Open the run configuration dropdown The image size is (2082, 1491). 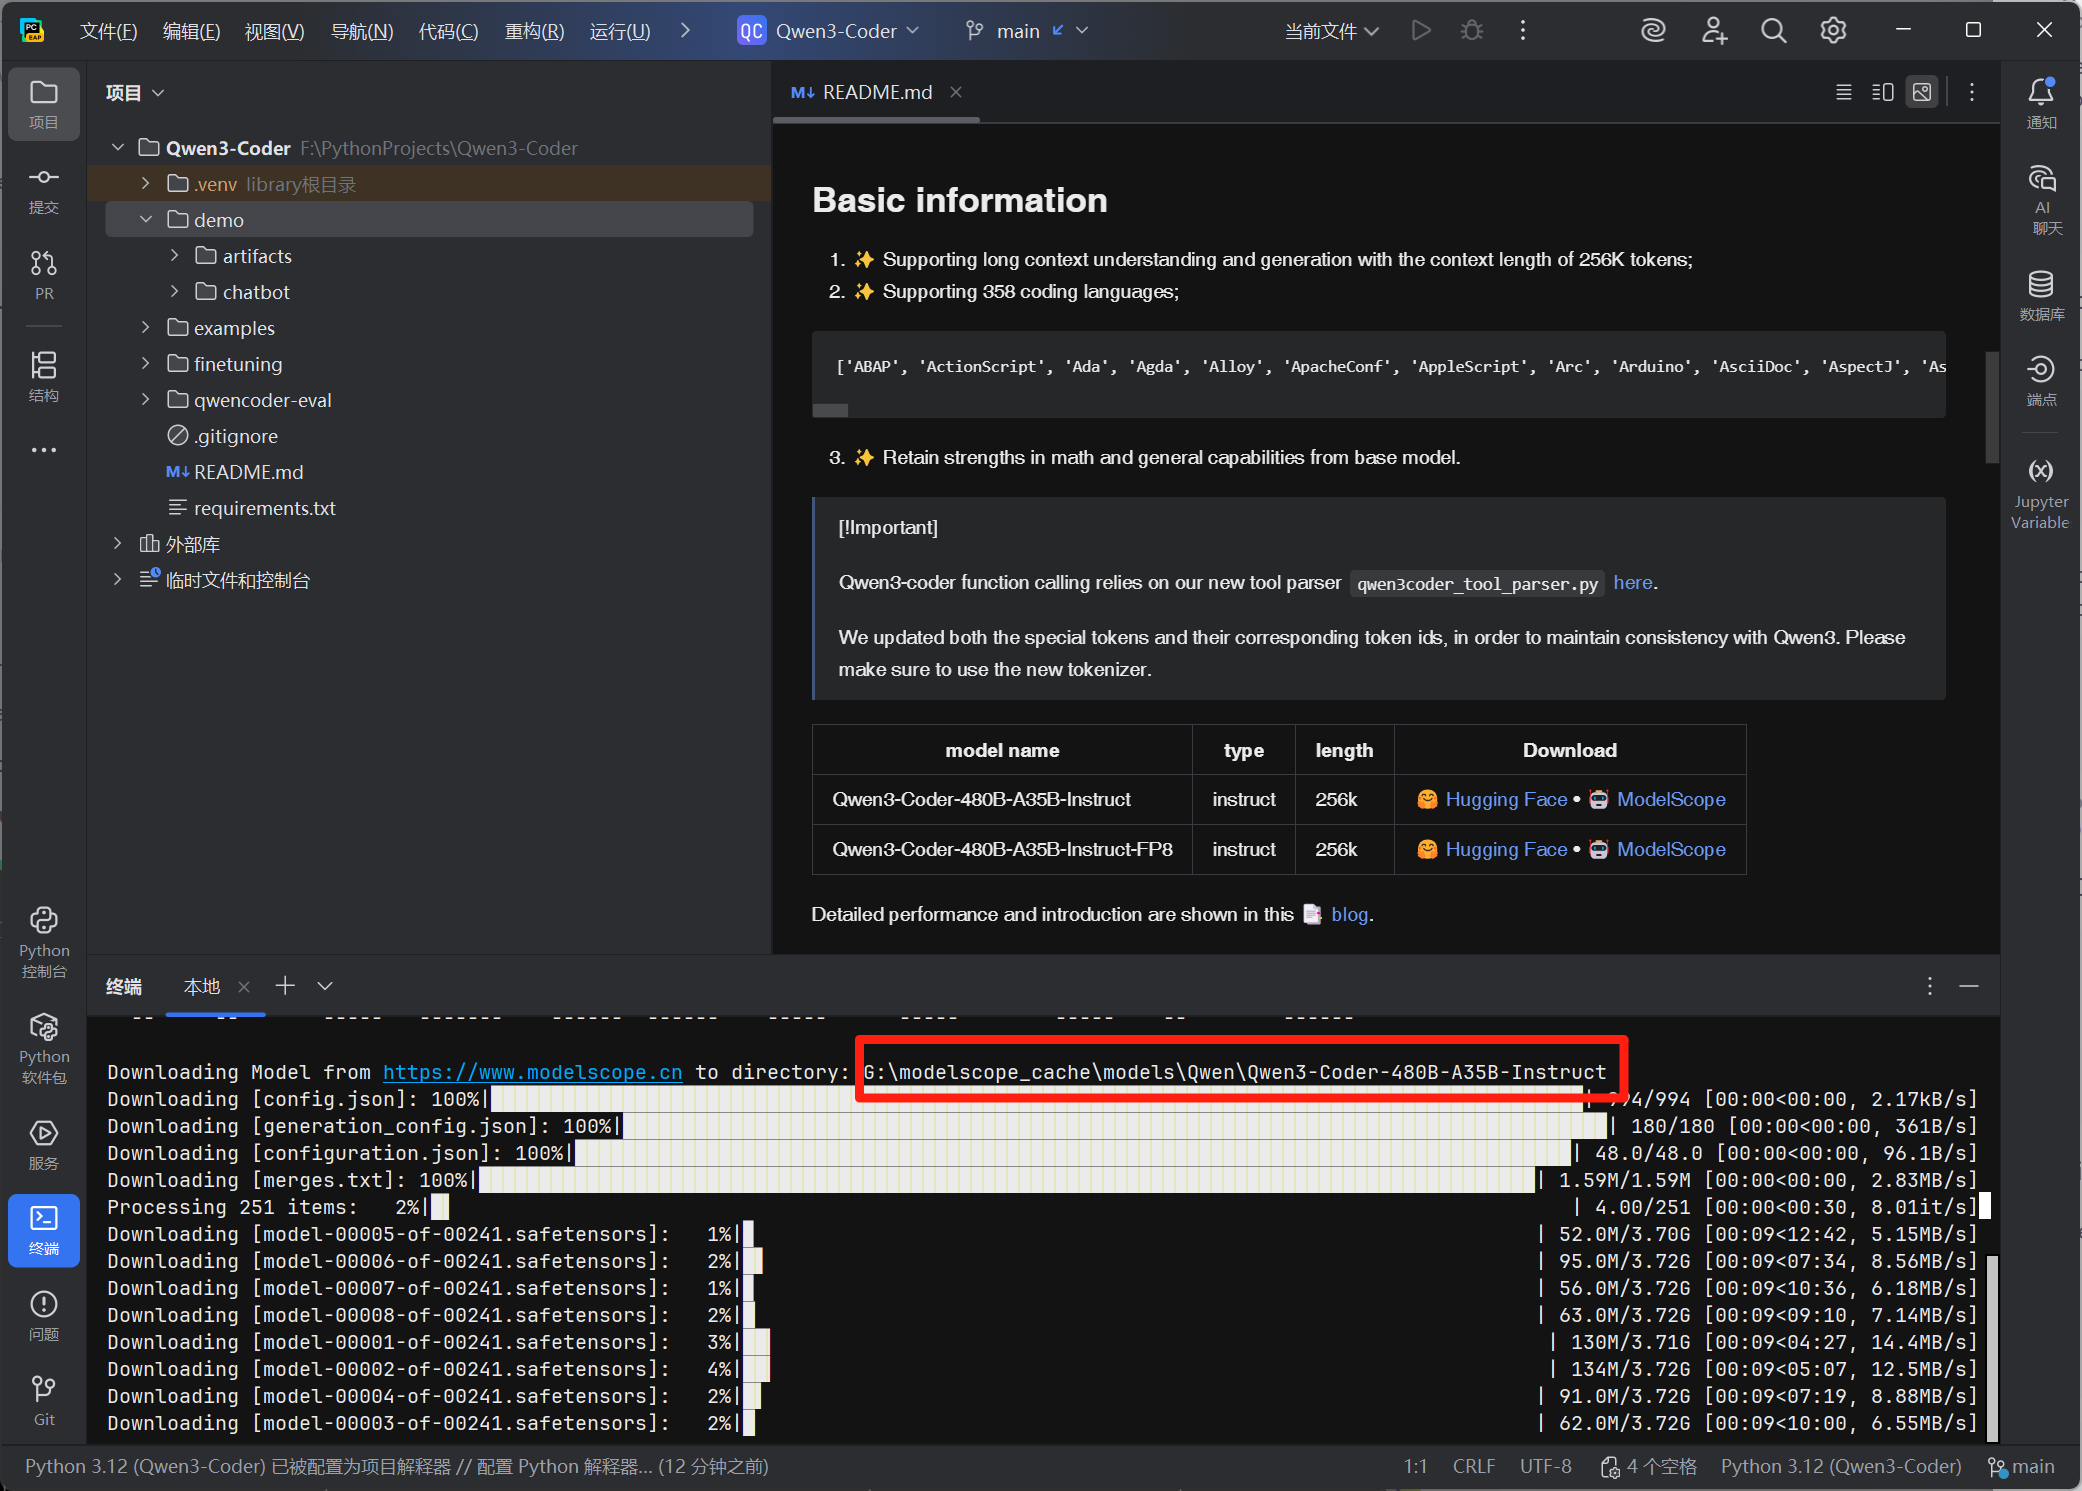pos(1332,31)
